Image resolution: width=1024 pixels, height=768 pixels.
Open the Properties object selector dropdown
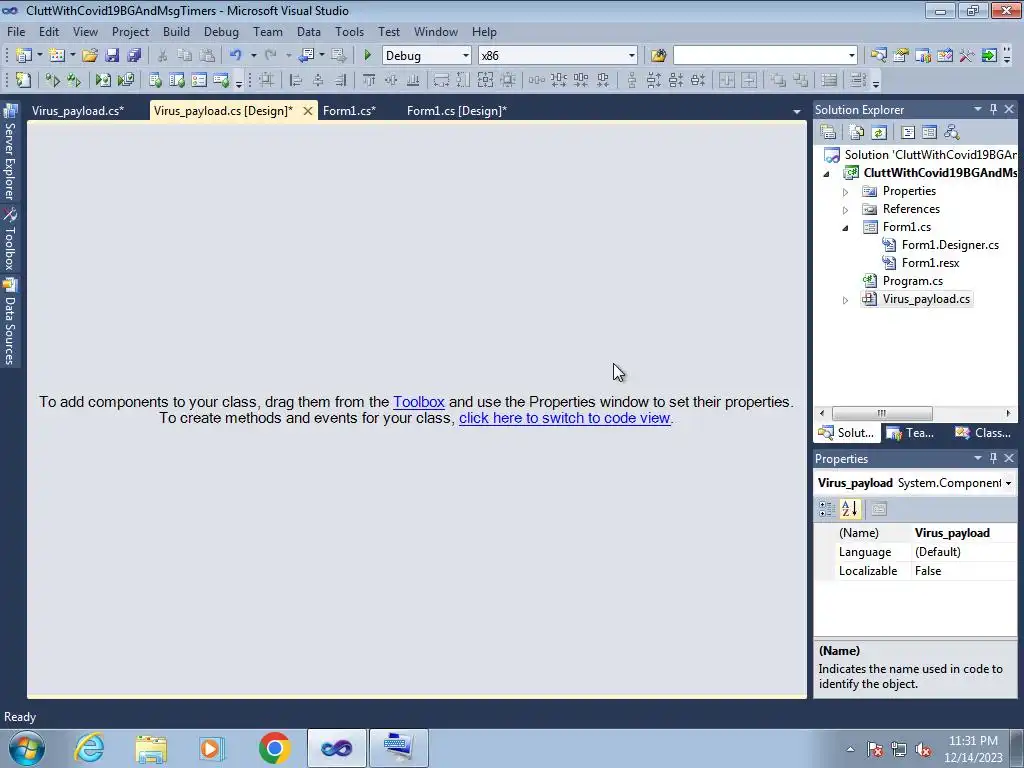click(1008, 483)
